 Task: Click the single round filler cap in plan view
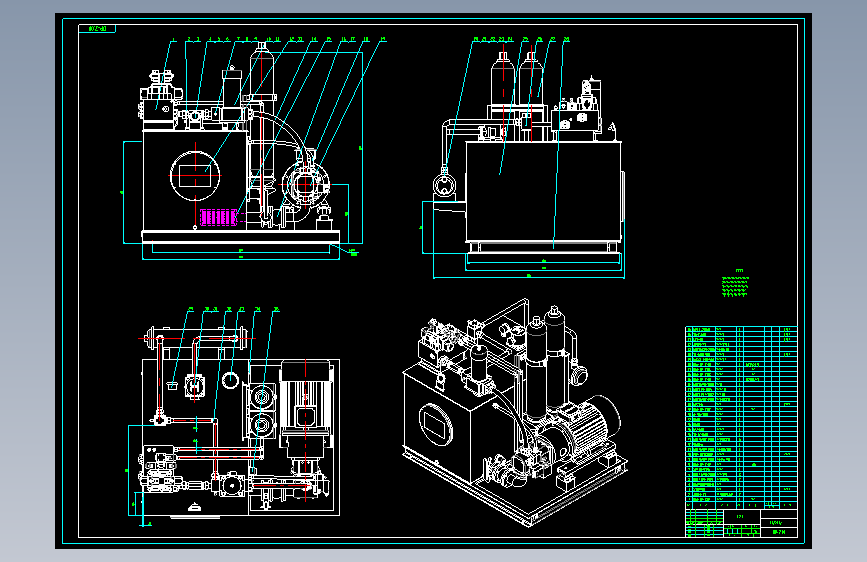(x=230, y=380)
